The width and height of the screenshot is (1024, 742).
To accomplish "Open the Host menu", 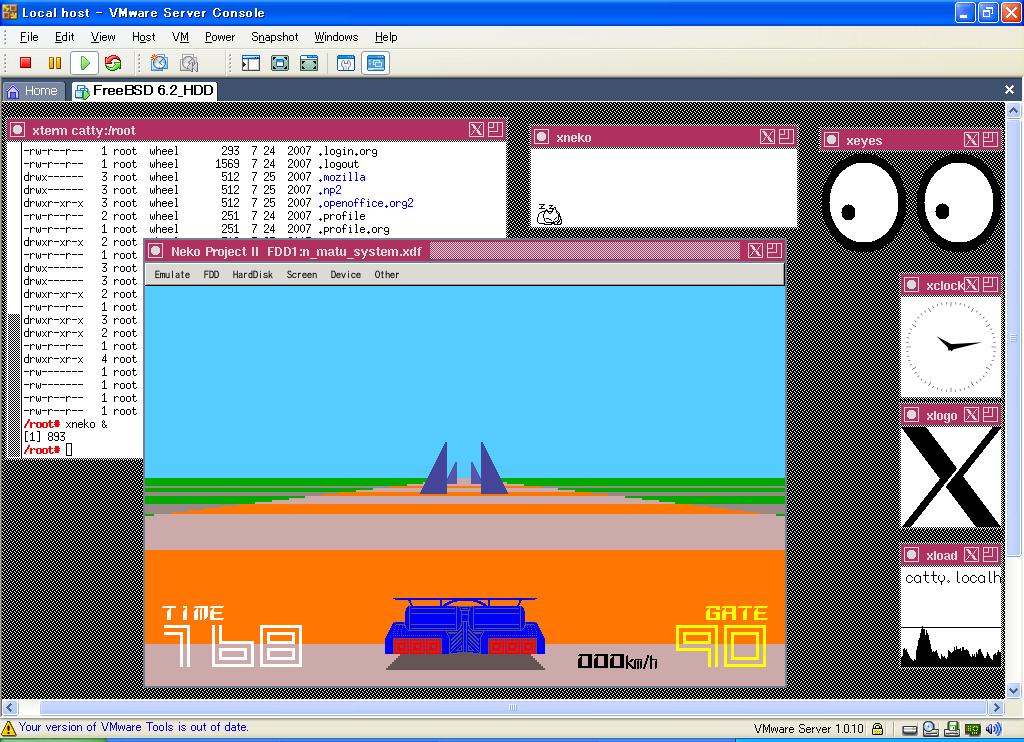I will click(x=143, y=37).
